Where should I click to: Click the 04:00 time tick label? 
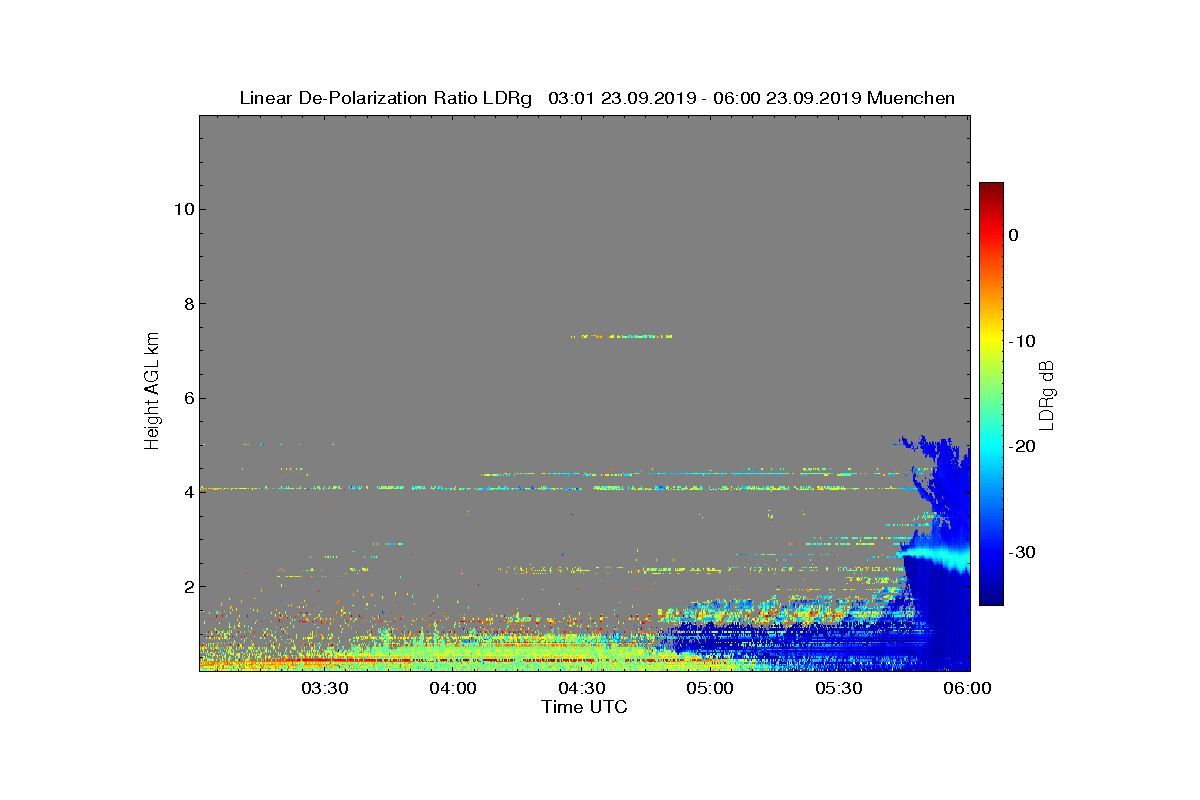point(453,688)
